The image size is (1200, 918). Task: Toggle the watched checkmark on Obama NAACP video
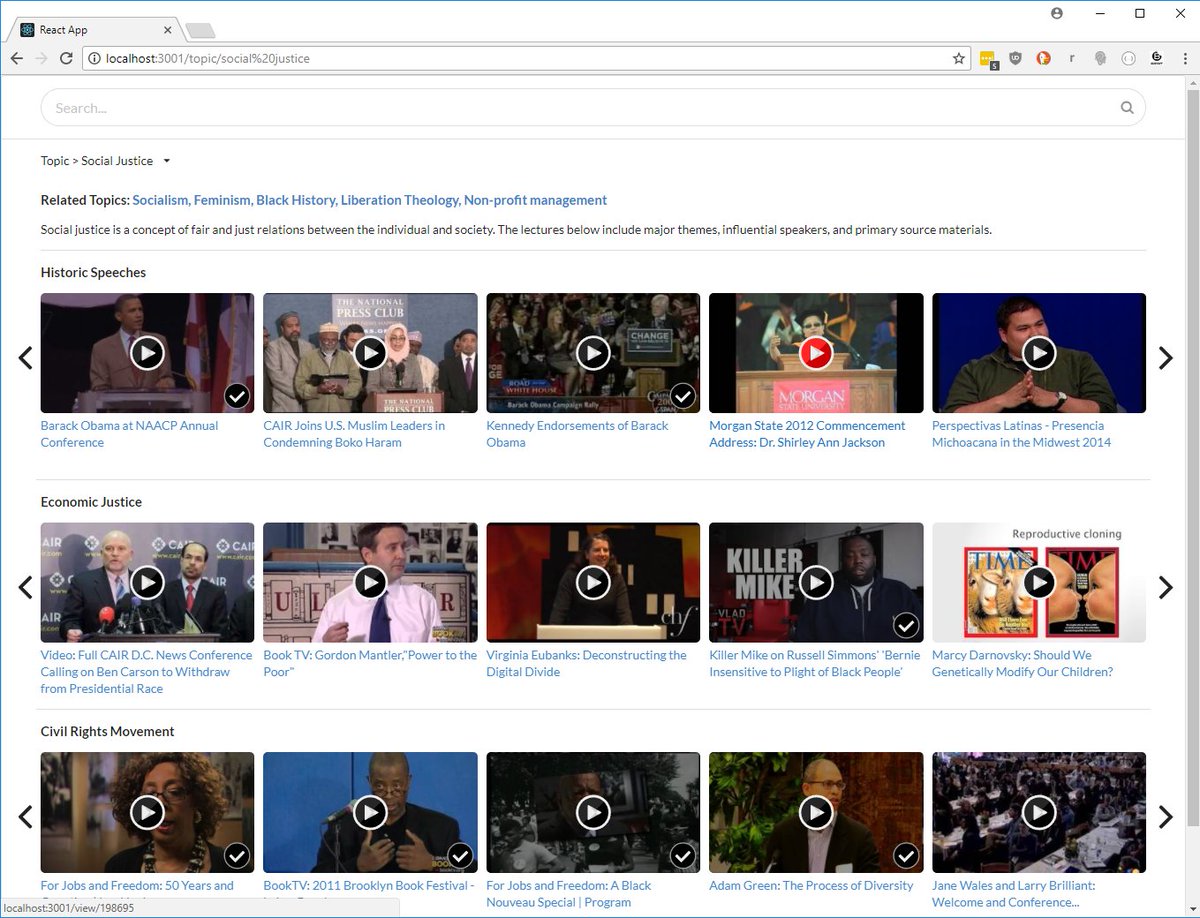tap(237, 396)
